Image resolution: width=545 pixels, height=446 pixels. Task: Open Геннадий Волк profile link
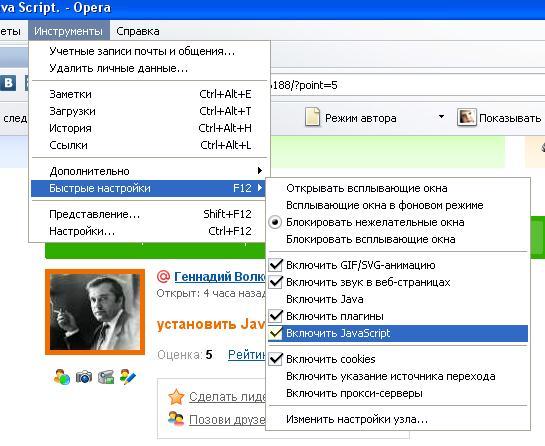pyautogui.click(x=219, y=277)
